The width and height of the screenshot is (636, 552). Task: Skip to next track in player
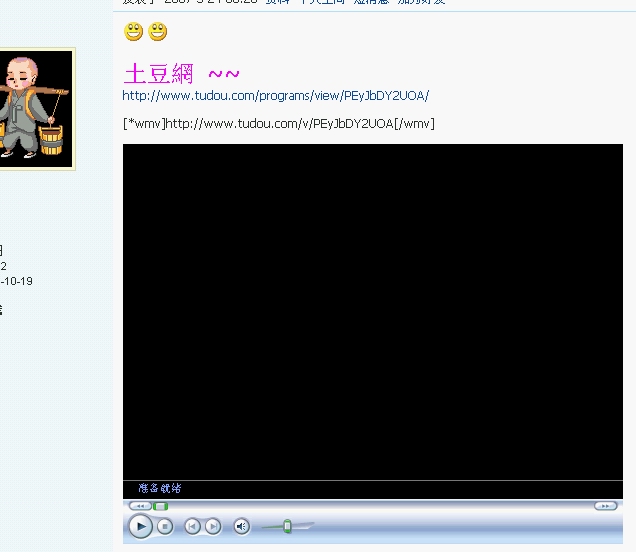point(213,526)
